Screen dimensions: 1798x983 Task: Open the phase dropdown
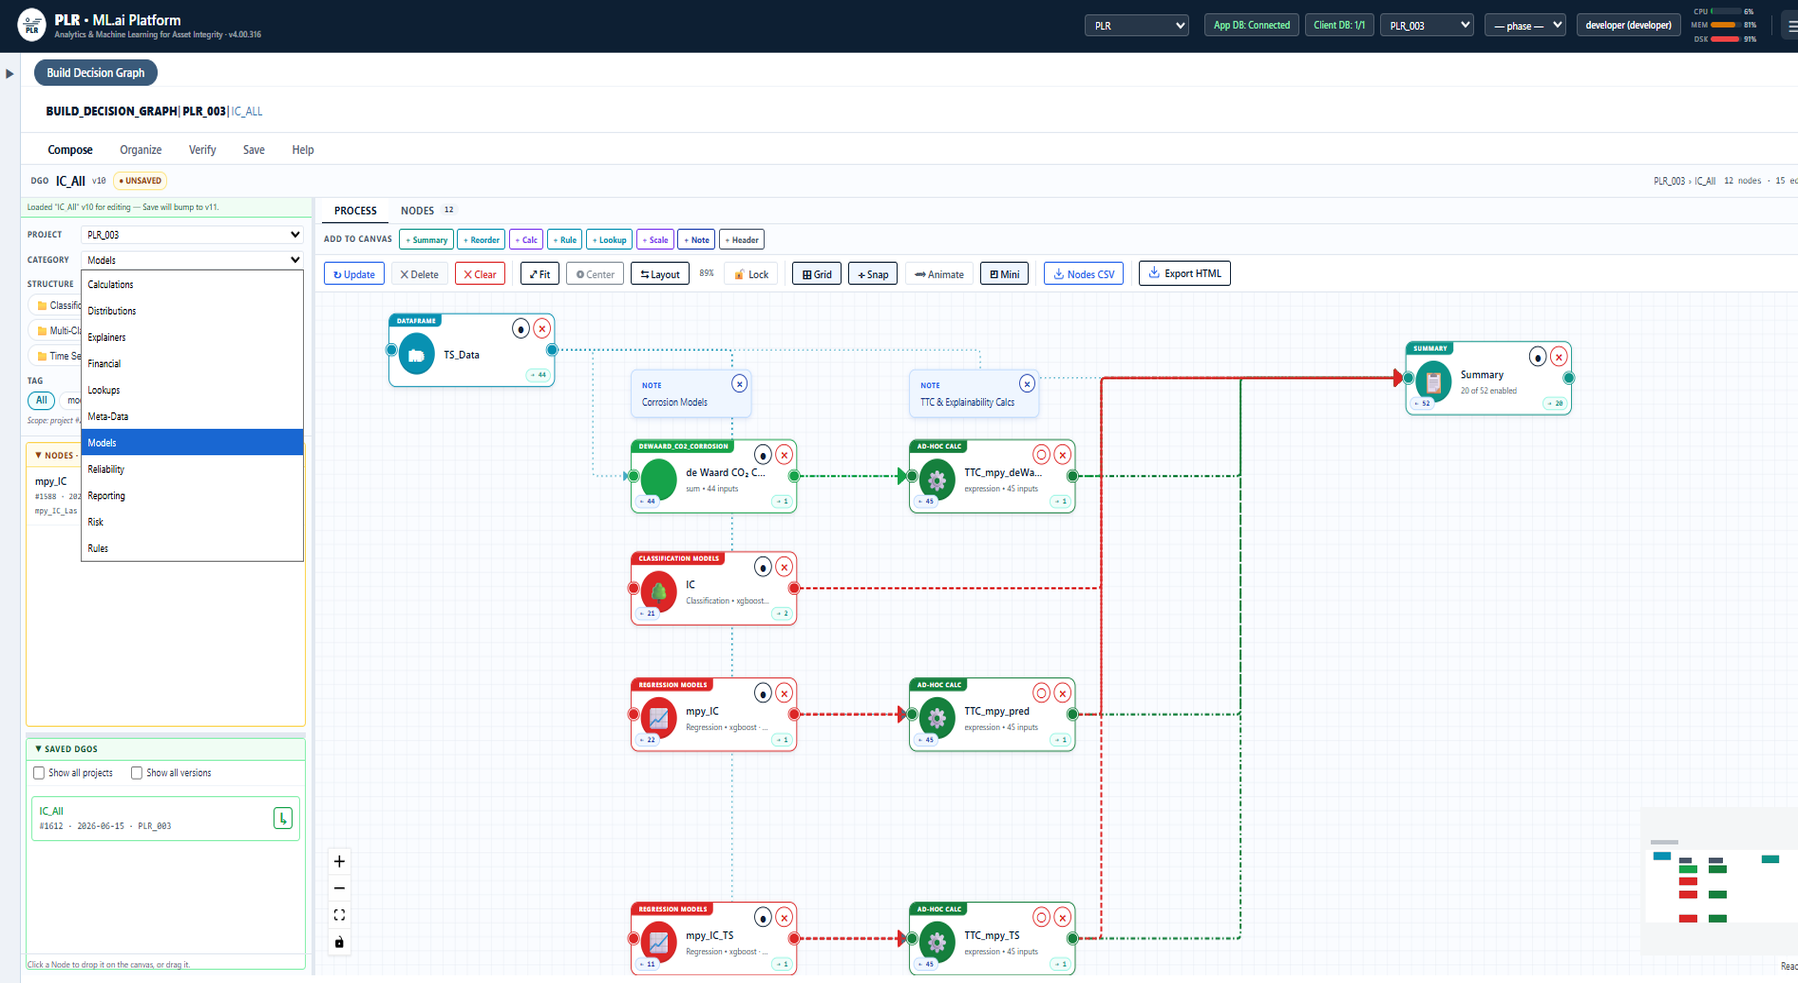1525,26
